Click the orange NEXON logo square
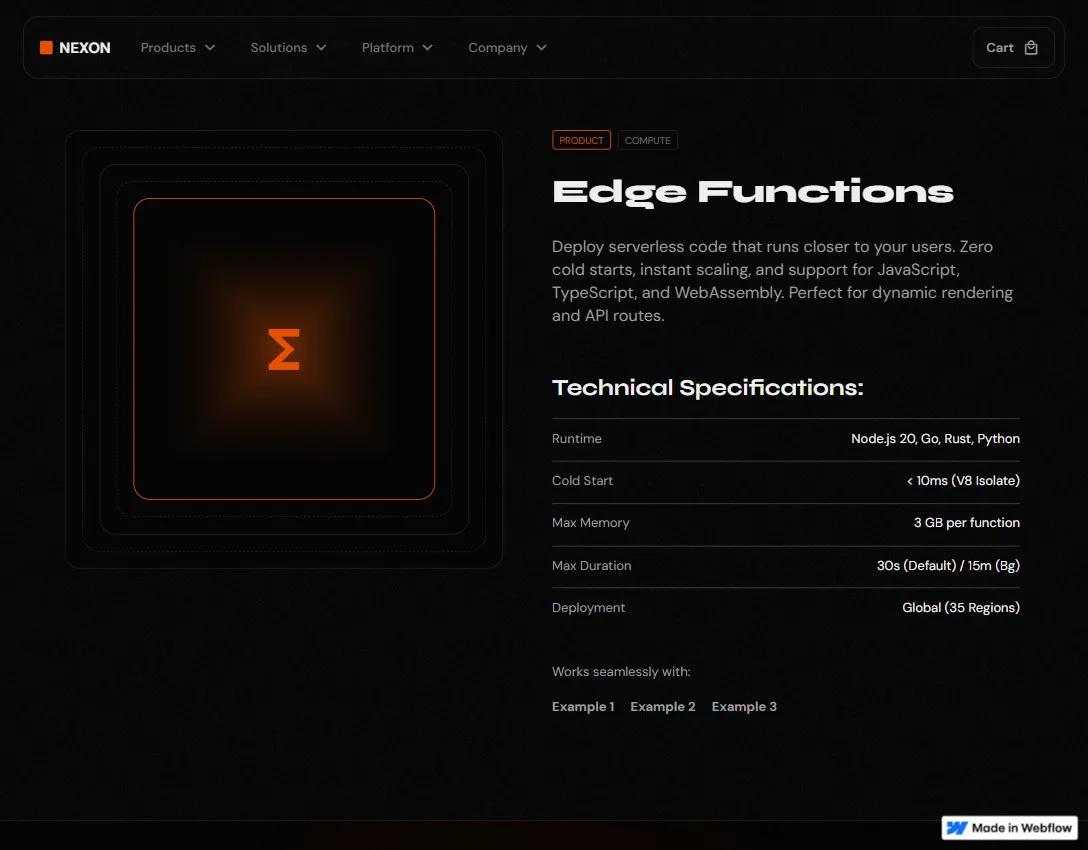This screenshot has width=1088, height=850. coord(46,47)
